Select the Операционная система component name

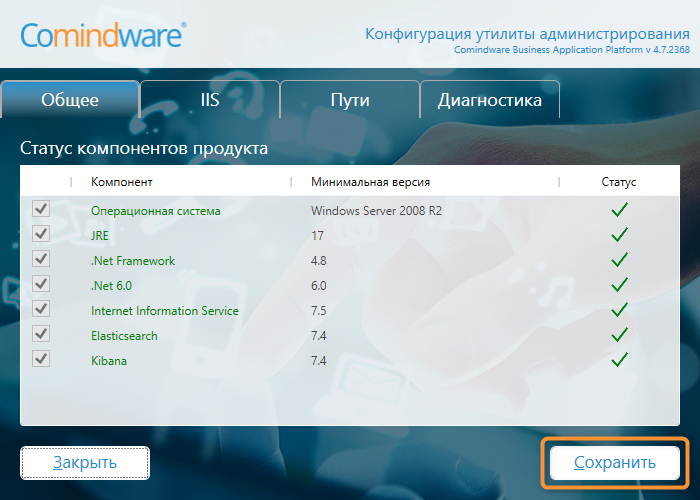click(x=155, y=211)
